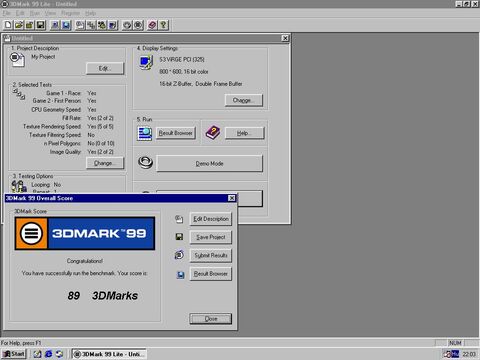Image resolution: width=480 pixels, height=360 pixels.
Task: Click the 3DMark 99 Lite taskbar button
Action: click(109, 354)
